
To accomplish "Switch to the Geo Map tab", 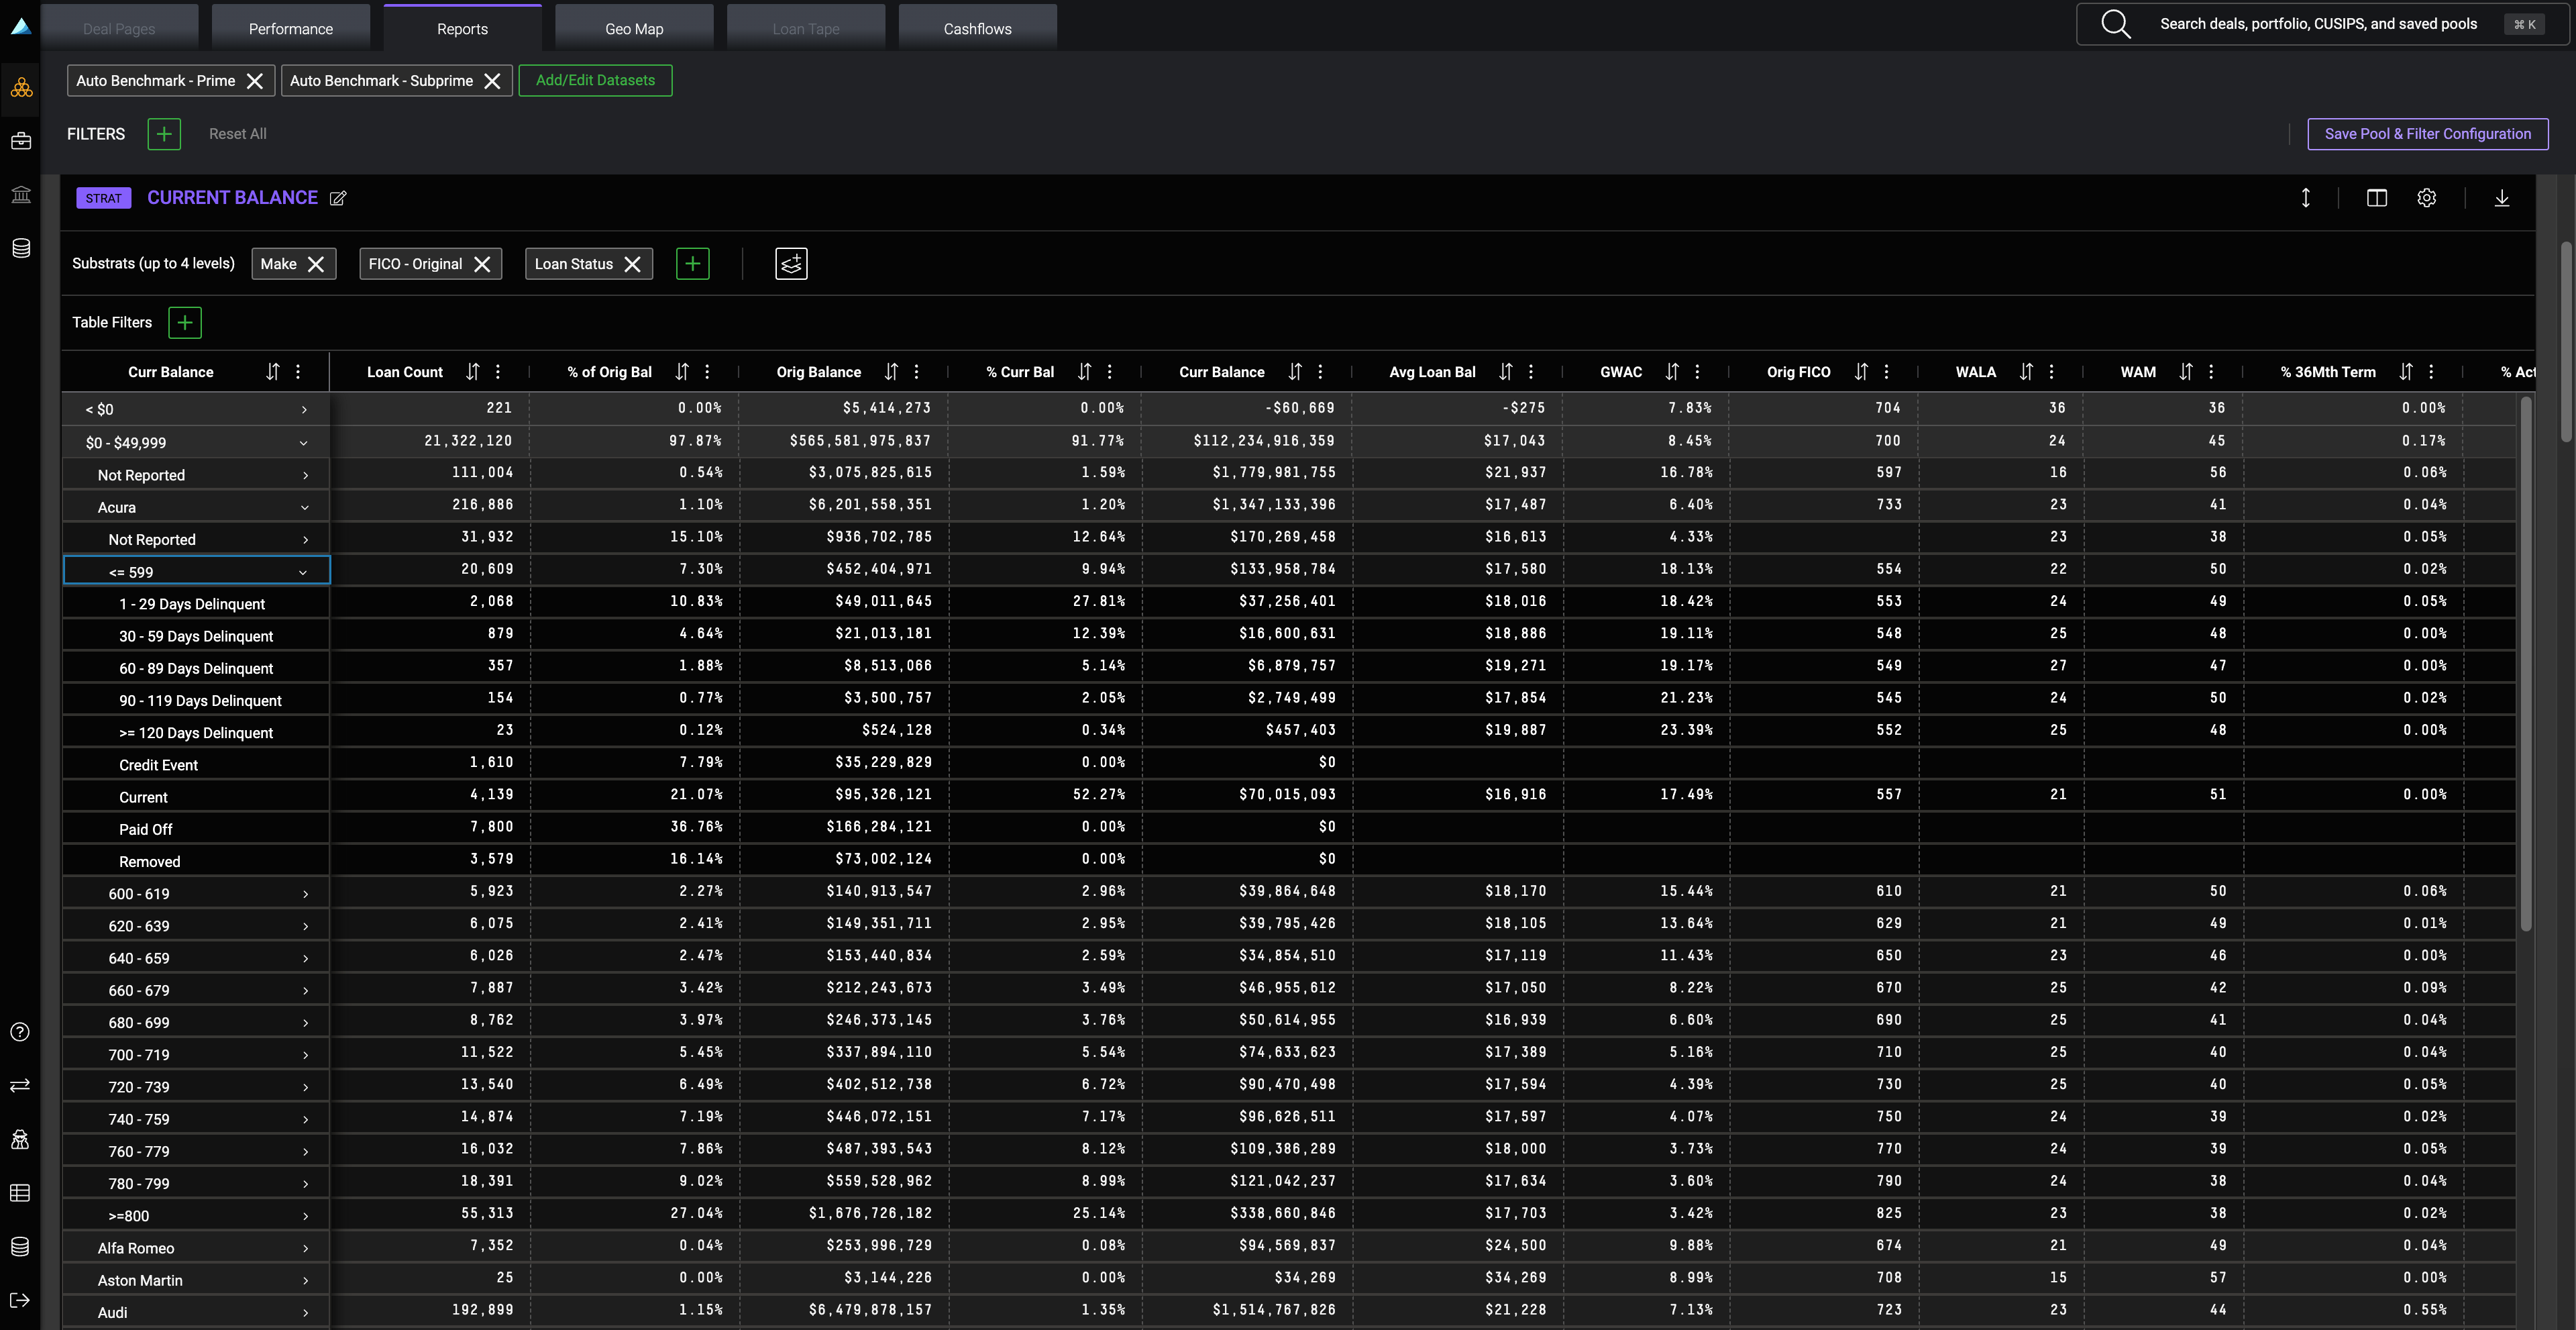I will (x=634, y=29).
